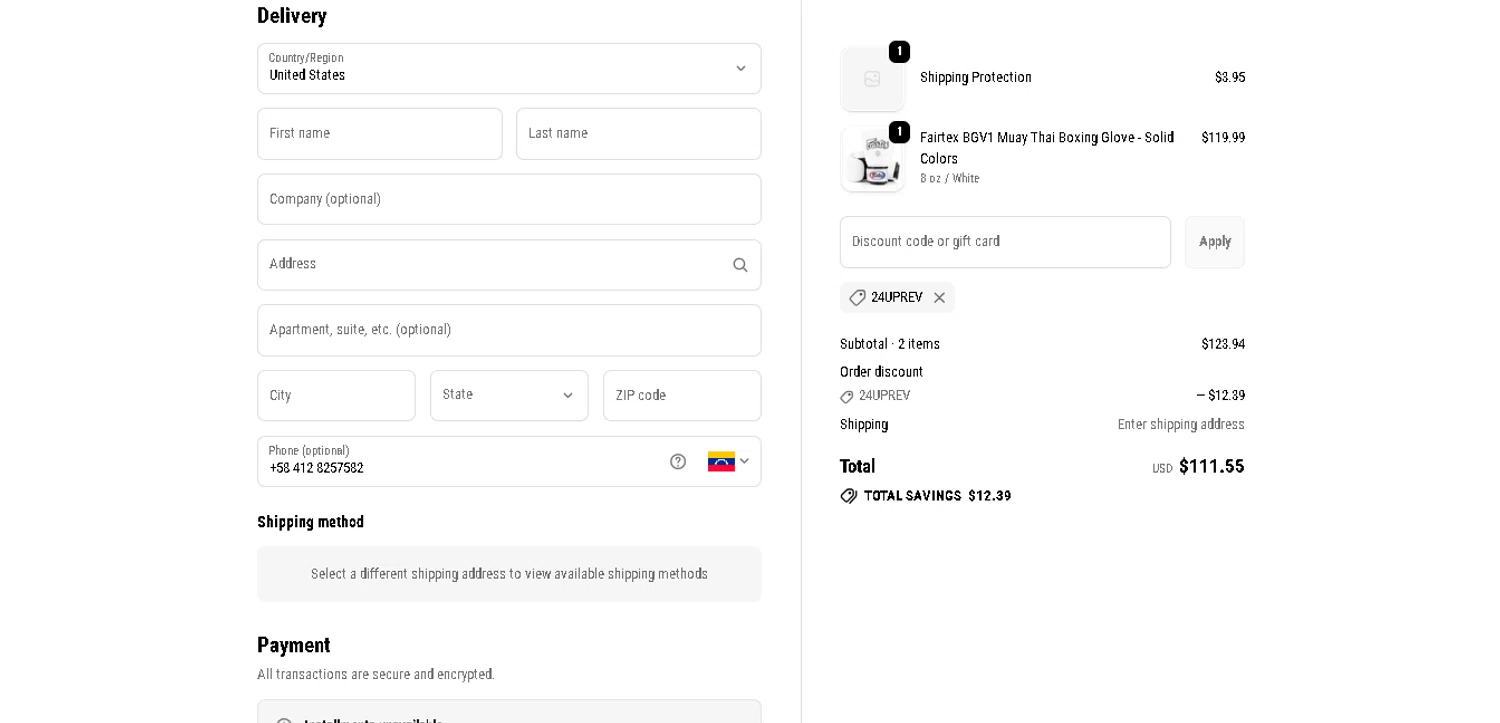Click the Fairtex glove product thumbnail

[872, 159]
